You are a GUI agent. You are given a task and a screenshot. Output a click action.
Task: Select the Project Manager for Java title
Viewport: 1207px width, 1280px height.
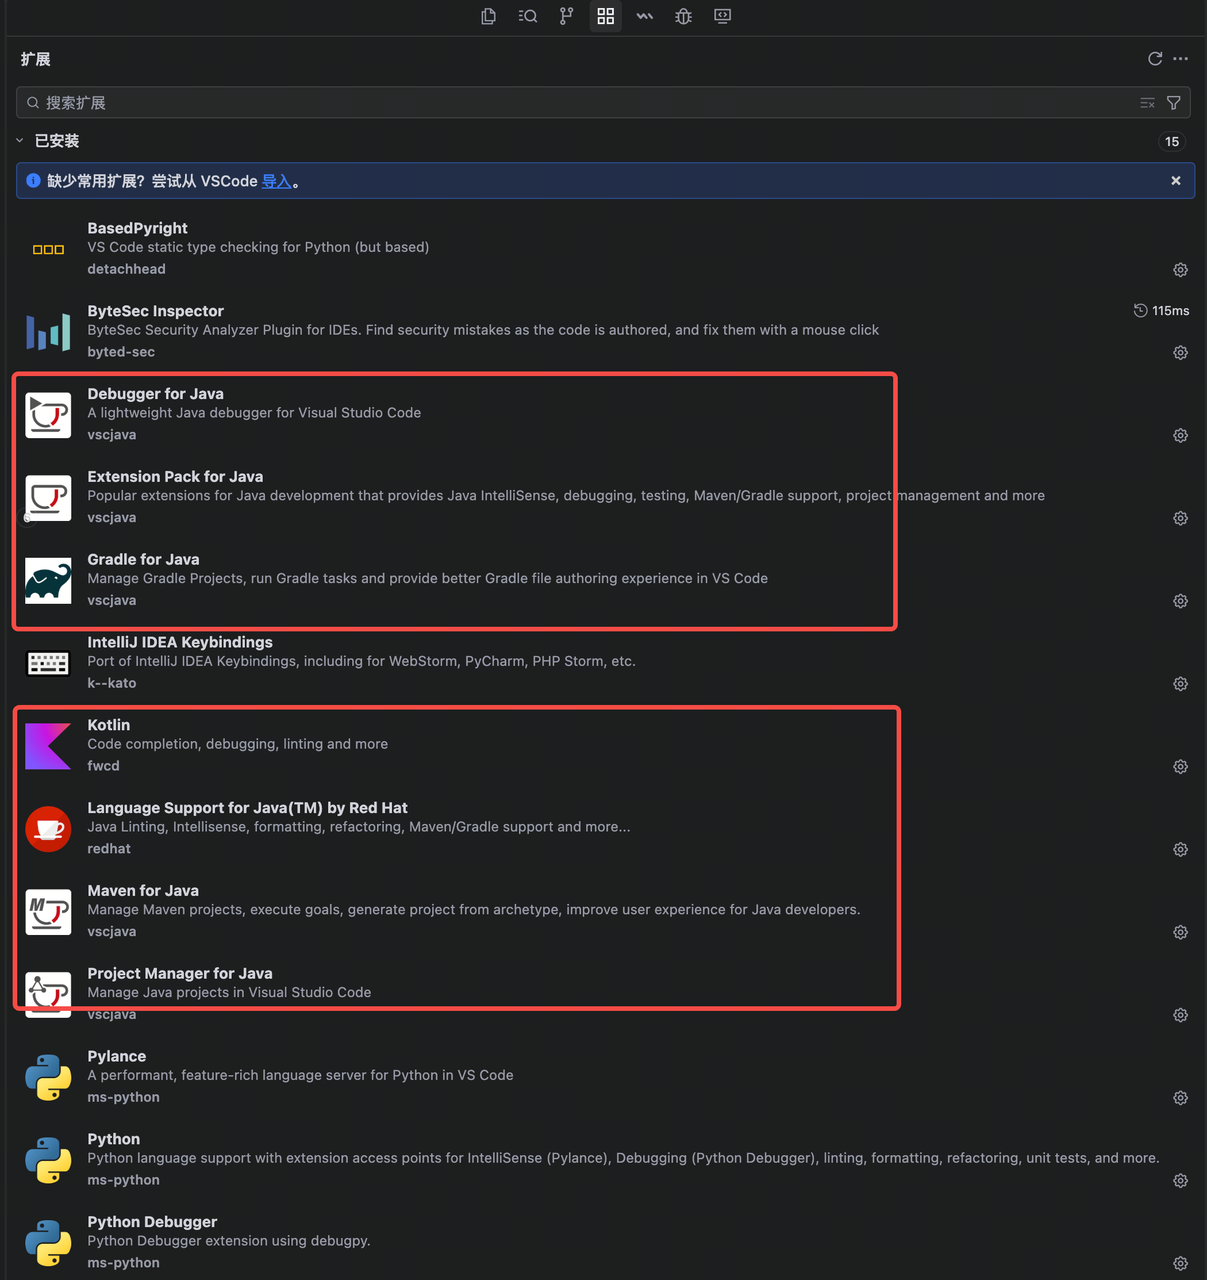tap(180, 974)
